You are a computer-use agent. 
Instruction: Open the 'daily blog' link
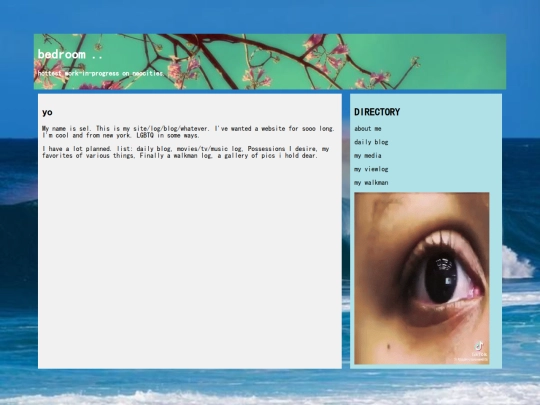[x=371, y=142]
